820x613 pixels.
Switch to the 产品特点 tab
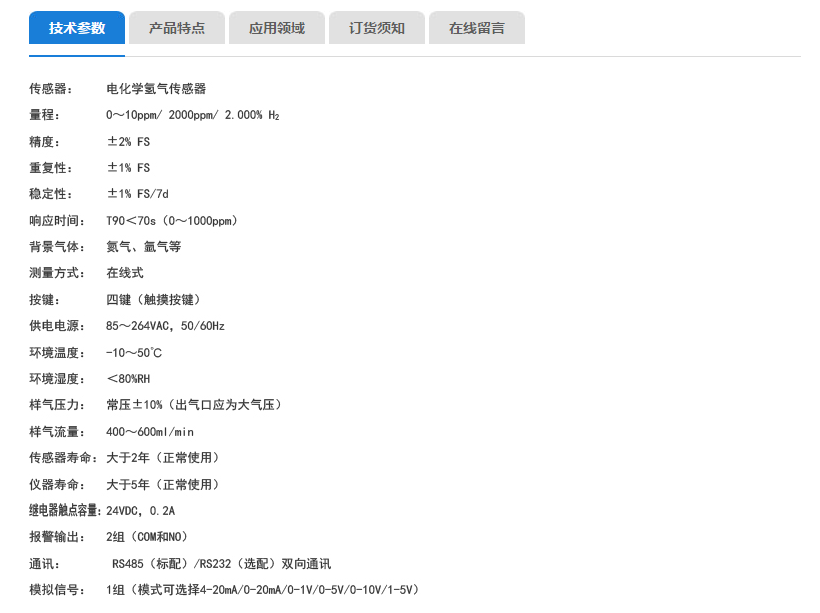(x=176, y=28)
